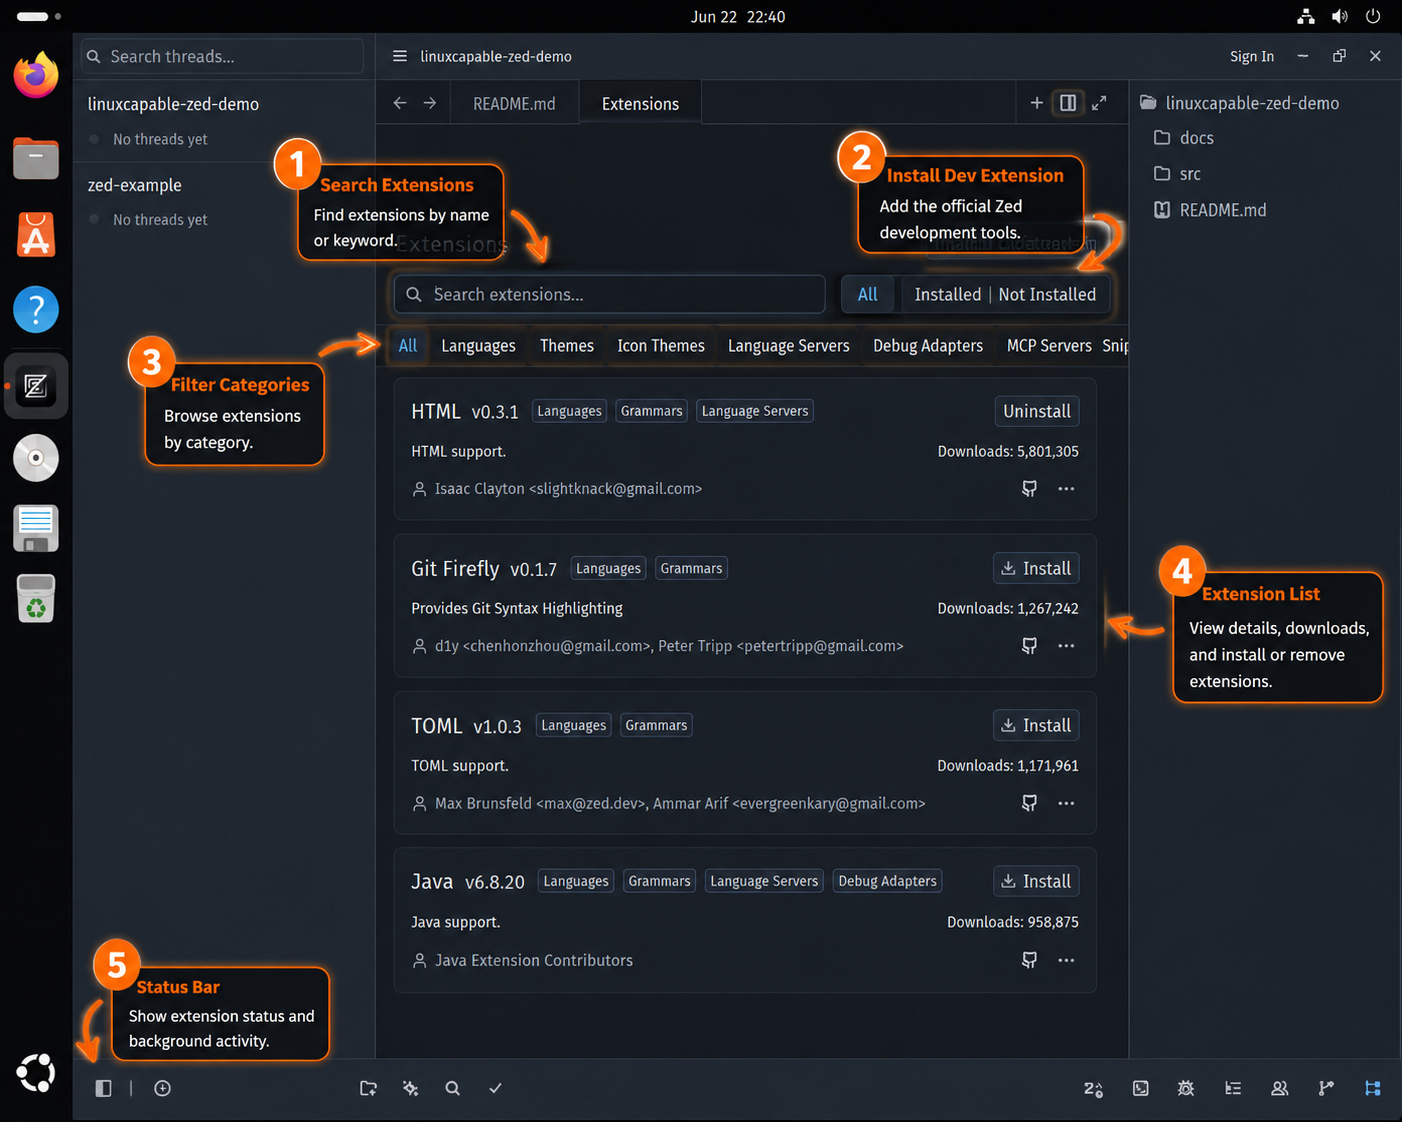Viewport: 1402px width, 1122px height.
Task: Select the Language Servers category tab
Action: 789,346
